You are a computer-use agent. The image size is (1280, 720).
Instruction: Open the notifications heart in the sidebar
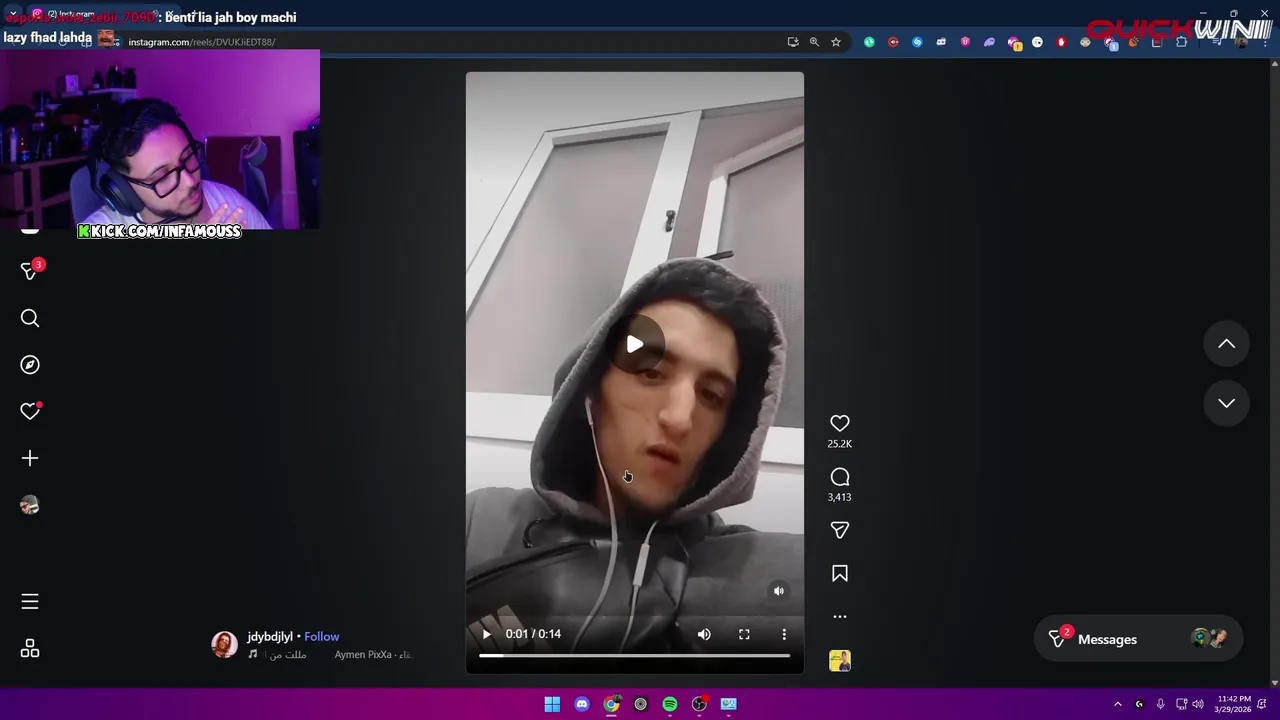pyautogui.click(x=30, y=411)
